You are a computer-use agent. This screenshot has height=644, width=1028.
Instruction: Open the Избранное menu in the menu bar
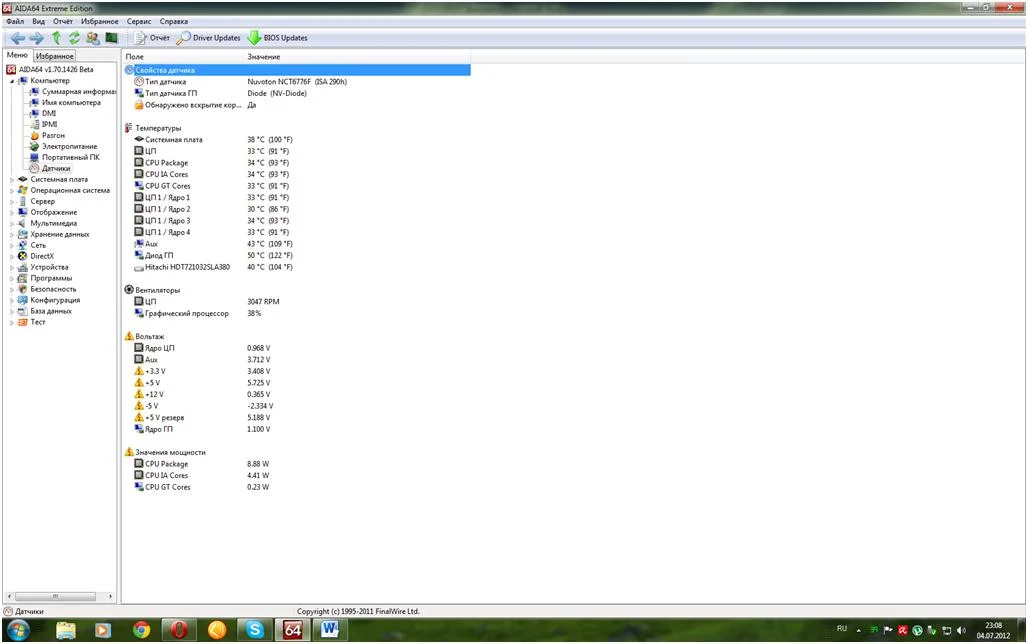coord(100,22)
